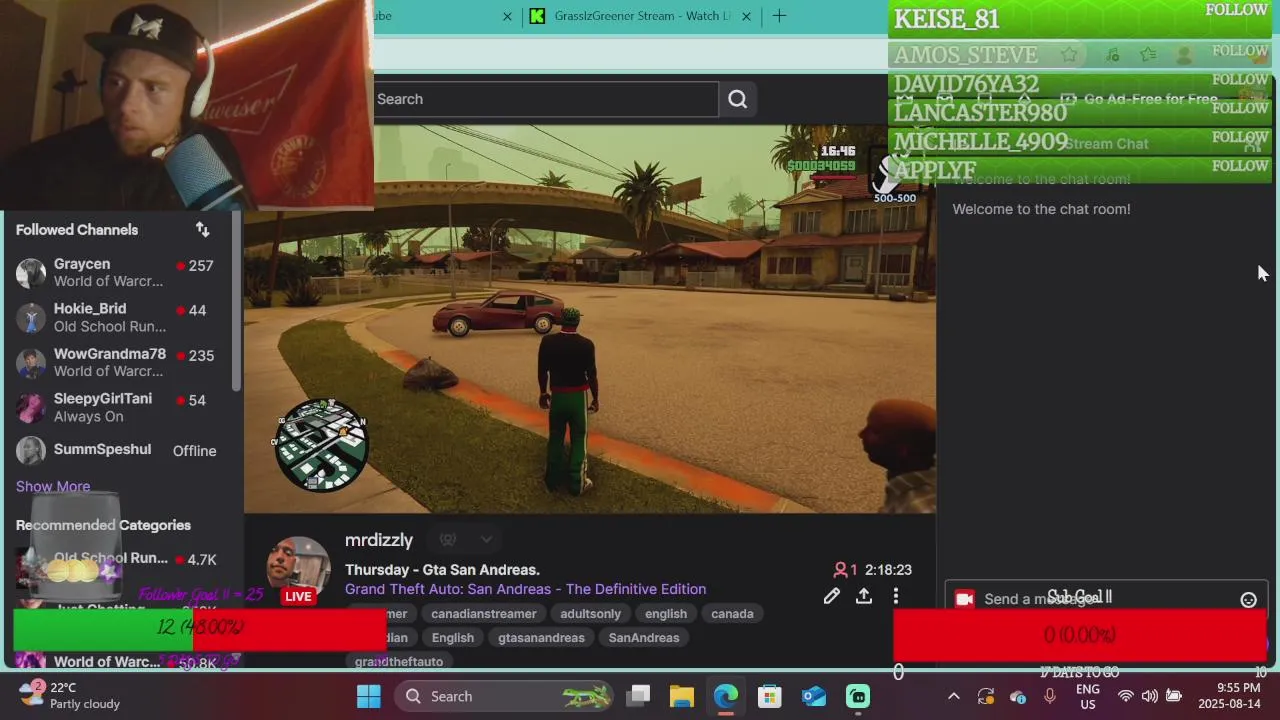Select the adultsonly tag
This screenshot has height=720, width=1280.
pyautogui.click(x=590, y=614)
